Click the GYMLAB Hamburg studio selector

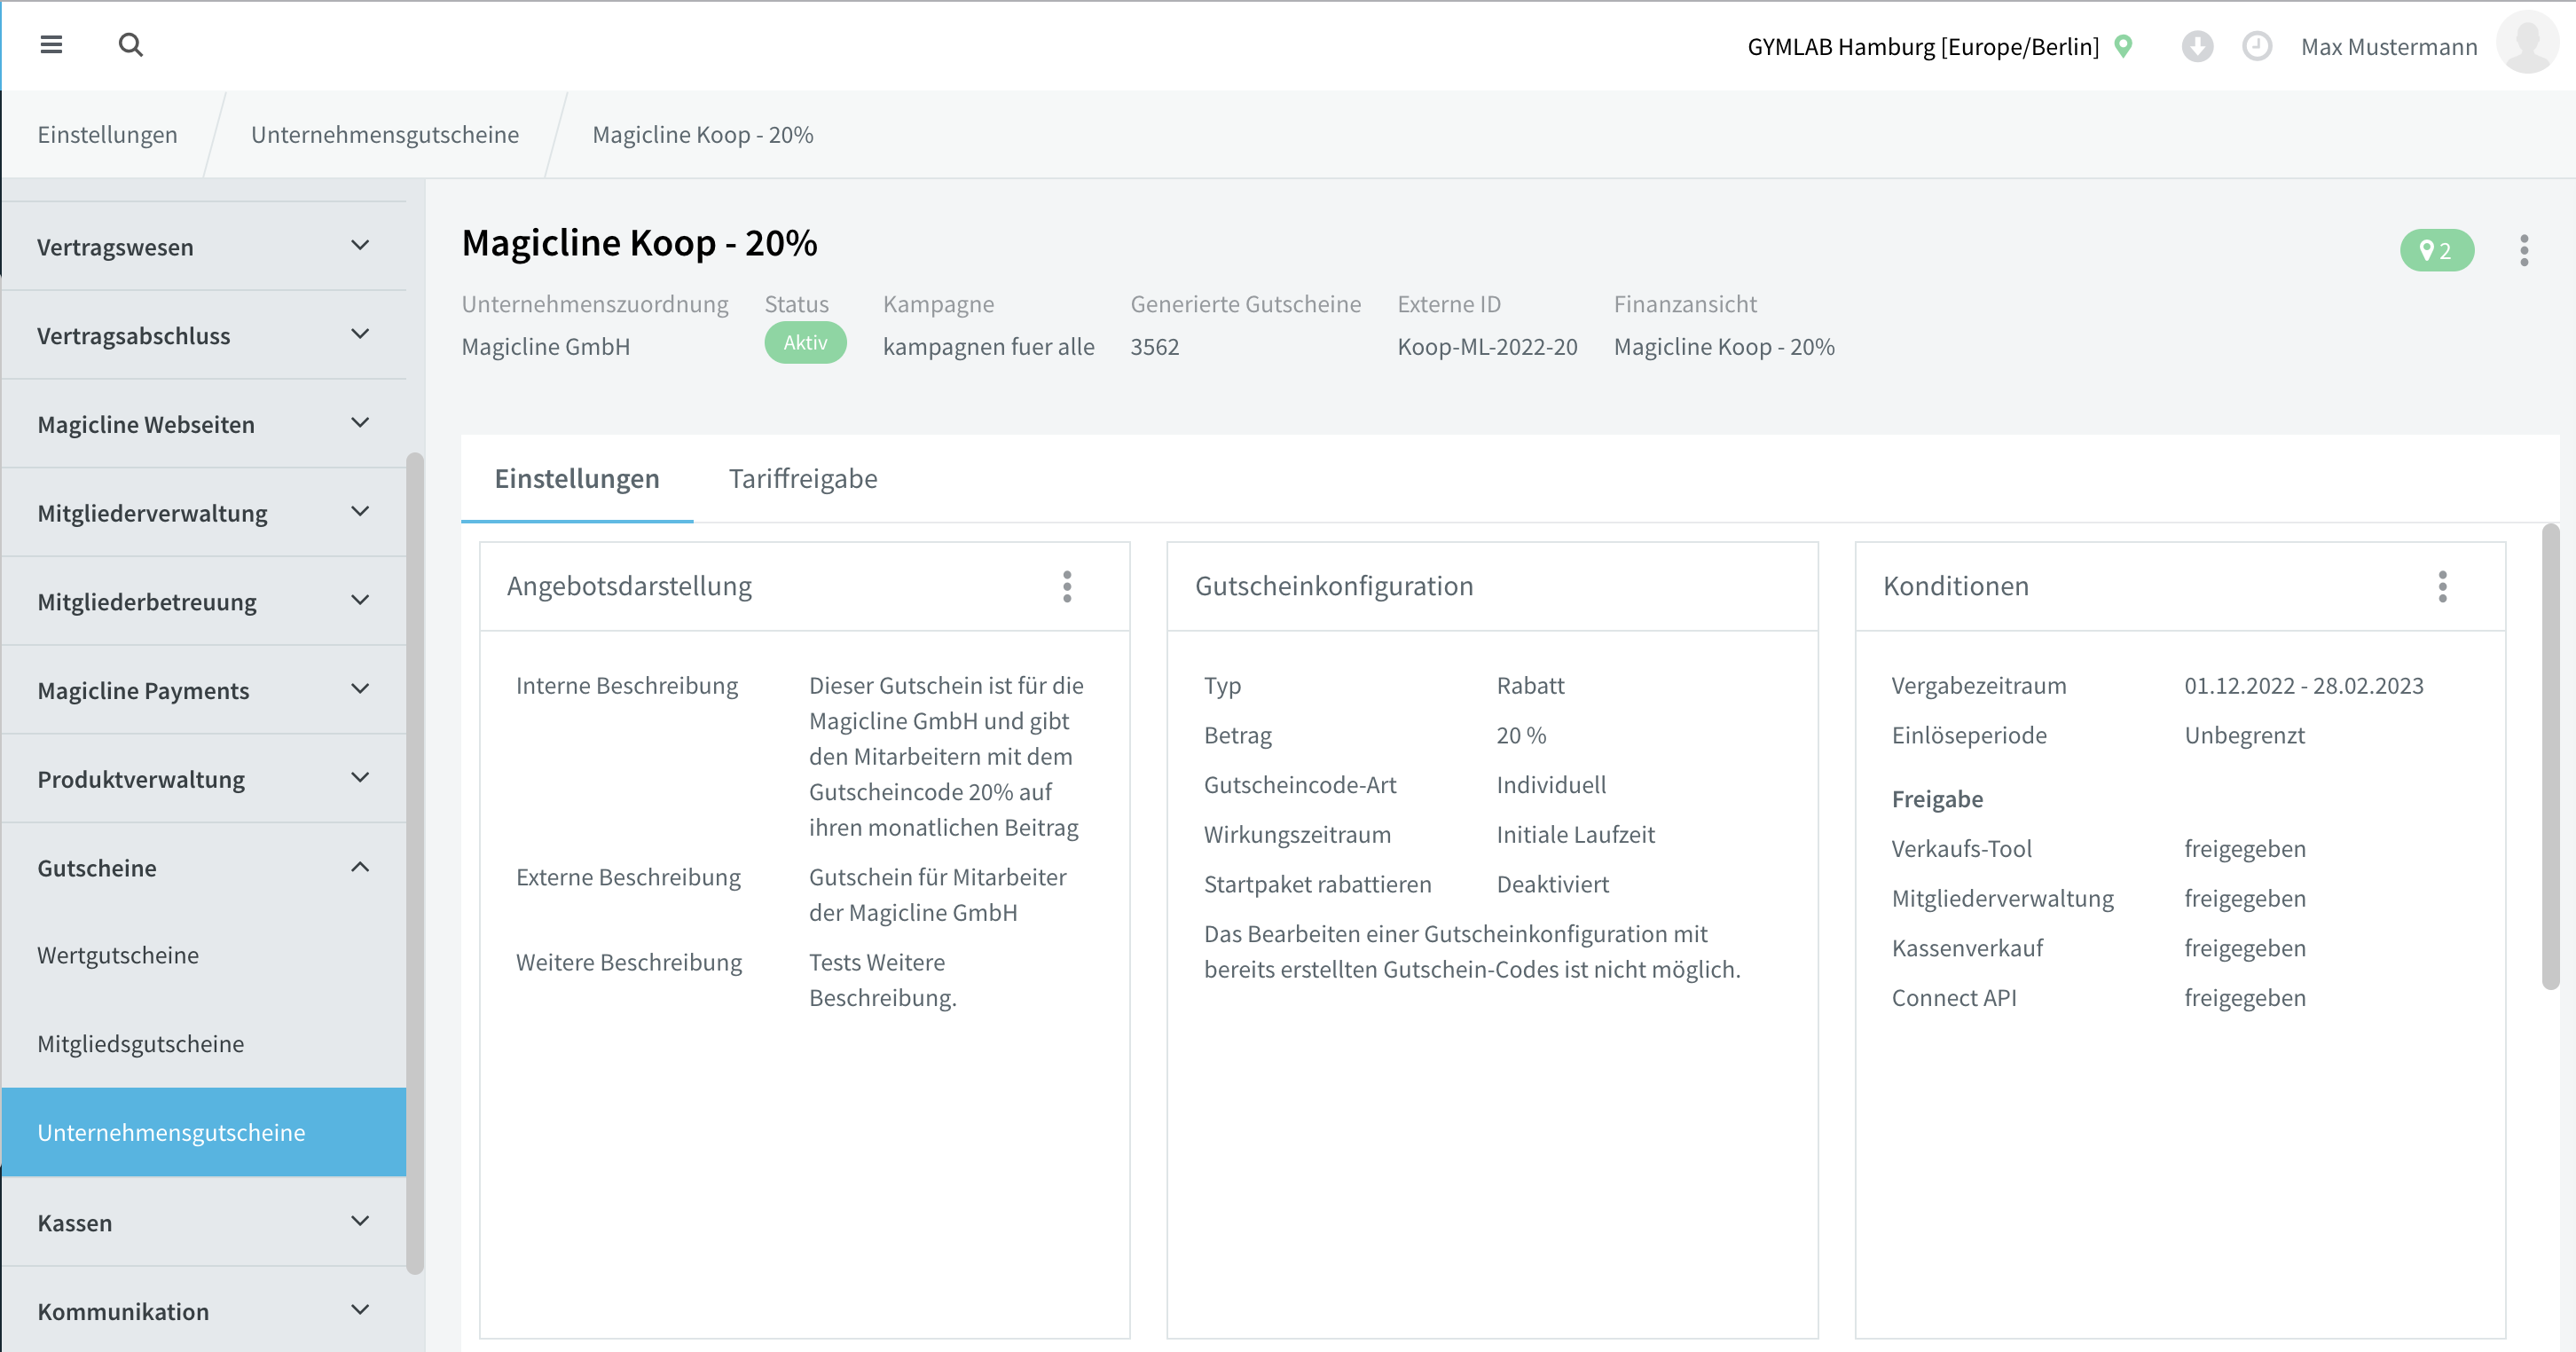click(1923, 46)
